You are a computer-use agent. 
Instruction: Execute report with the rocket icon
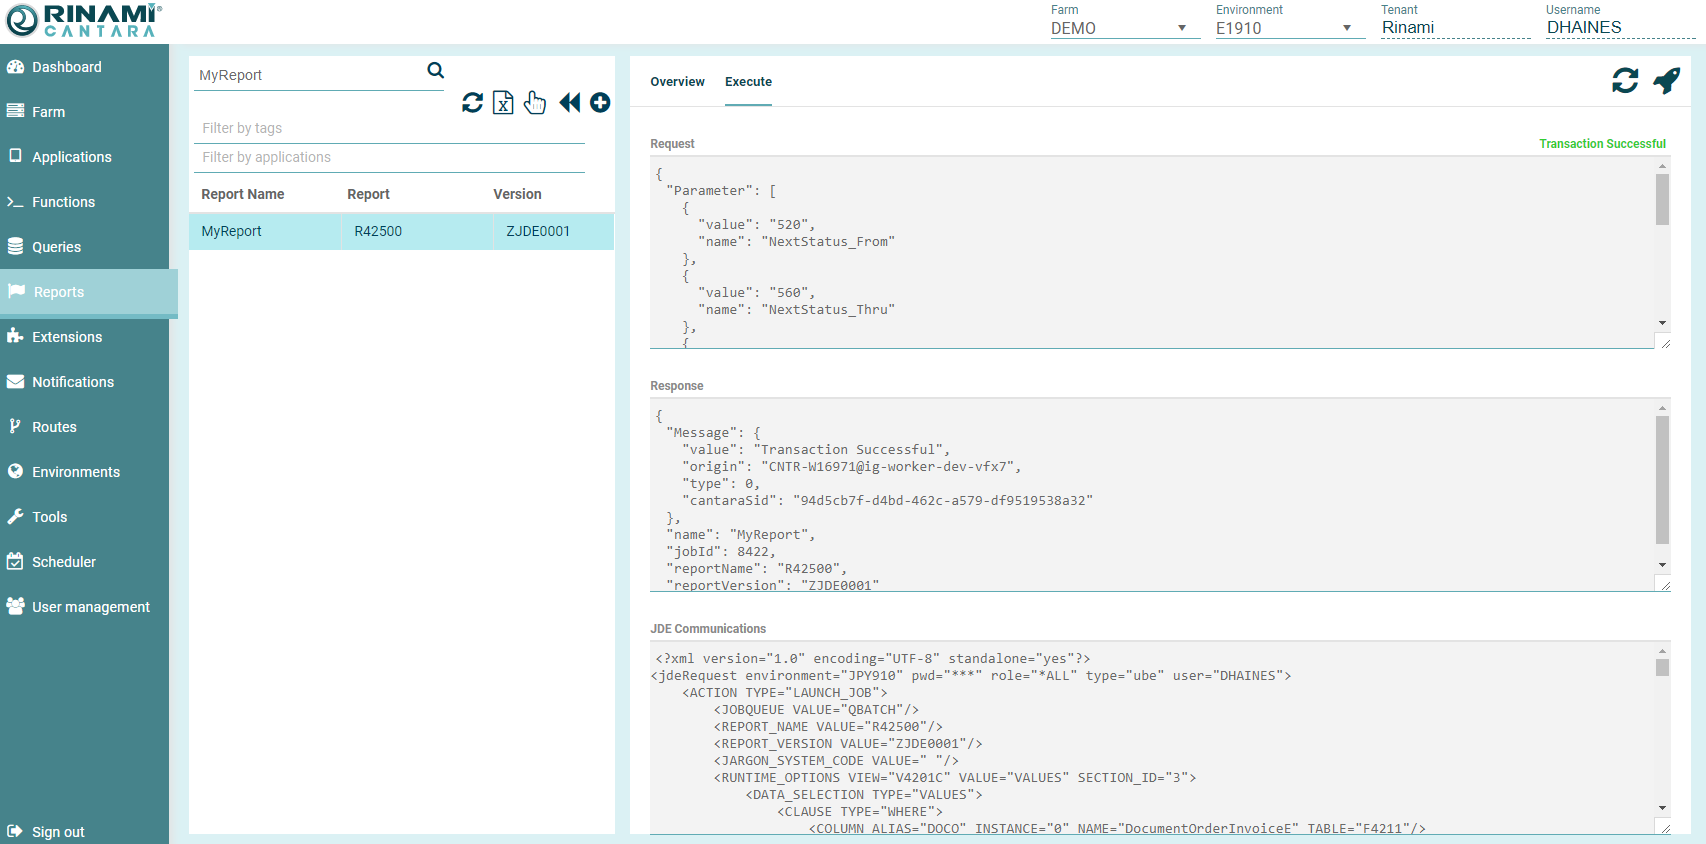coord(1666,81)
